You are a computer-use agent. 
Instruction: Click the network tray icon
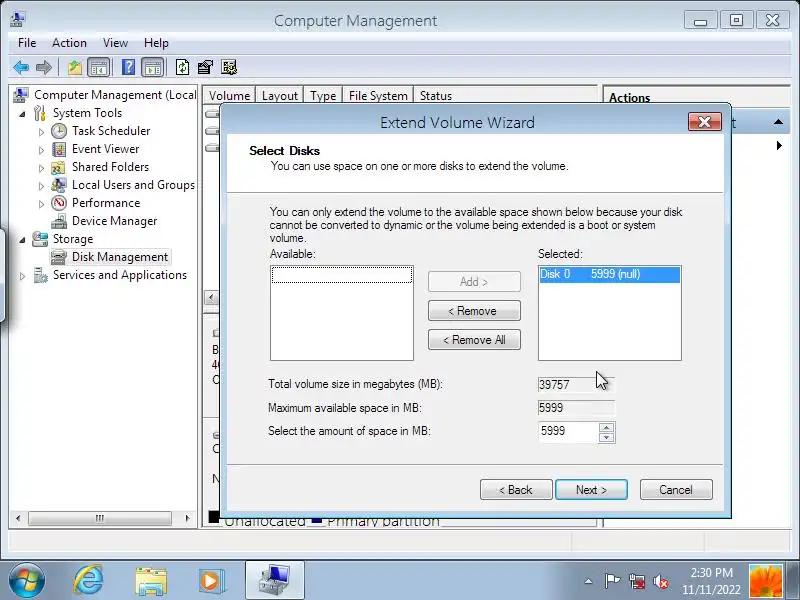636,581
